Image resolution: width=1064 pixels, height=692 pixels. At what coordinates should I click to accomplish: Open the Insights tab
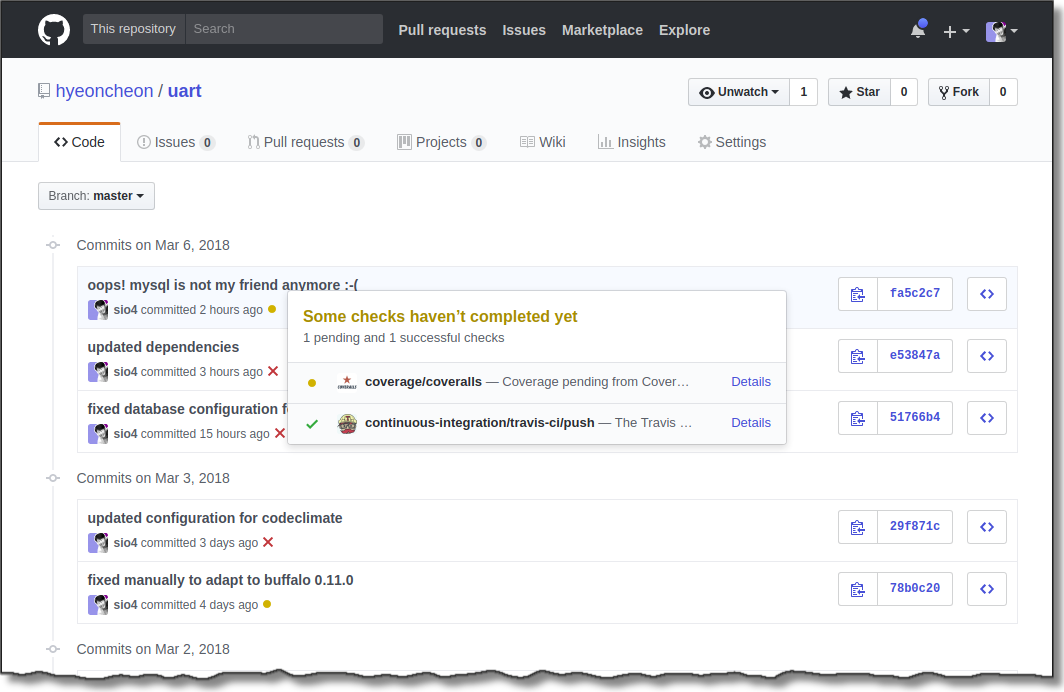(x=631, y=142)
